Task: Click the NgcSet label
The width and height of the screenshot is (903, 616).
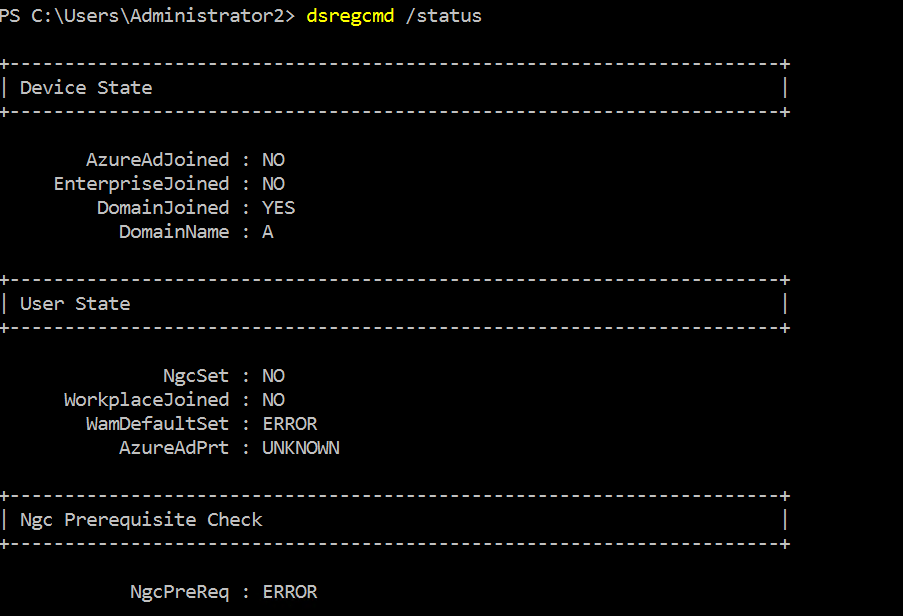Action: coord(196,377)
